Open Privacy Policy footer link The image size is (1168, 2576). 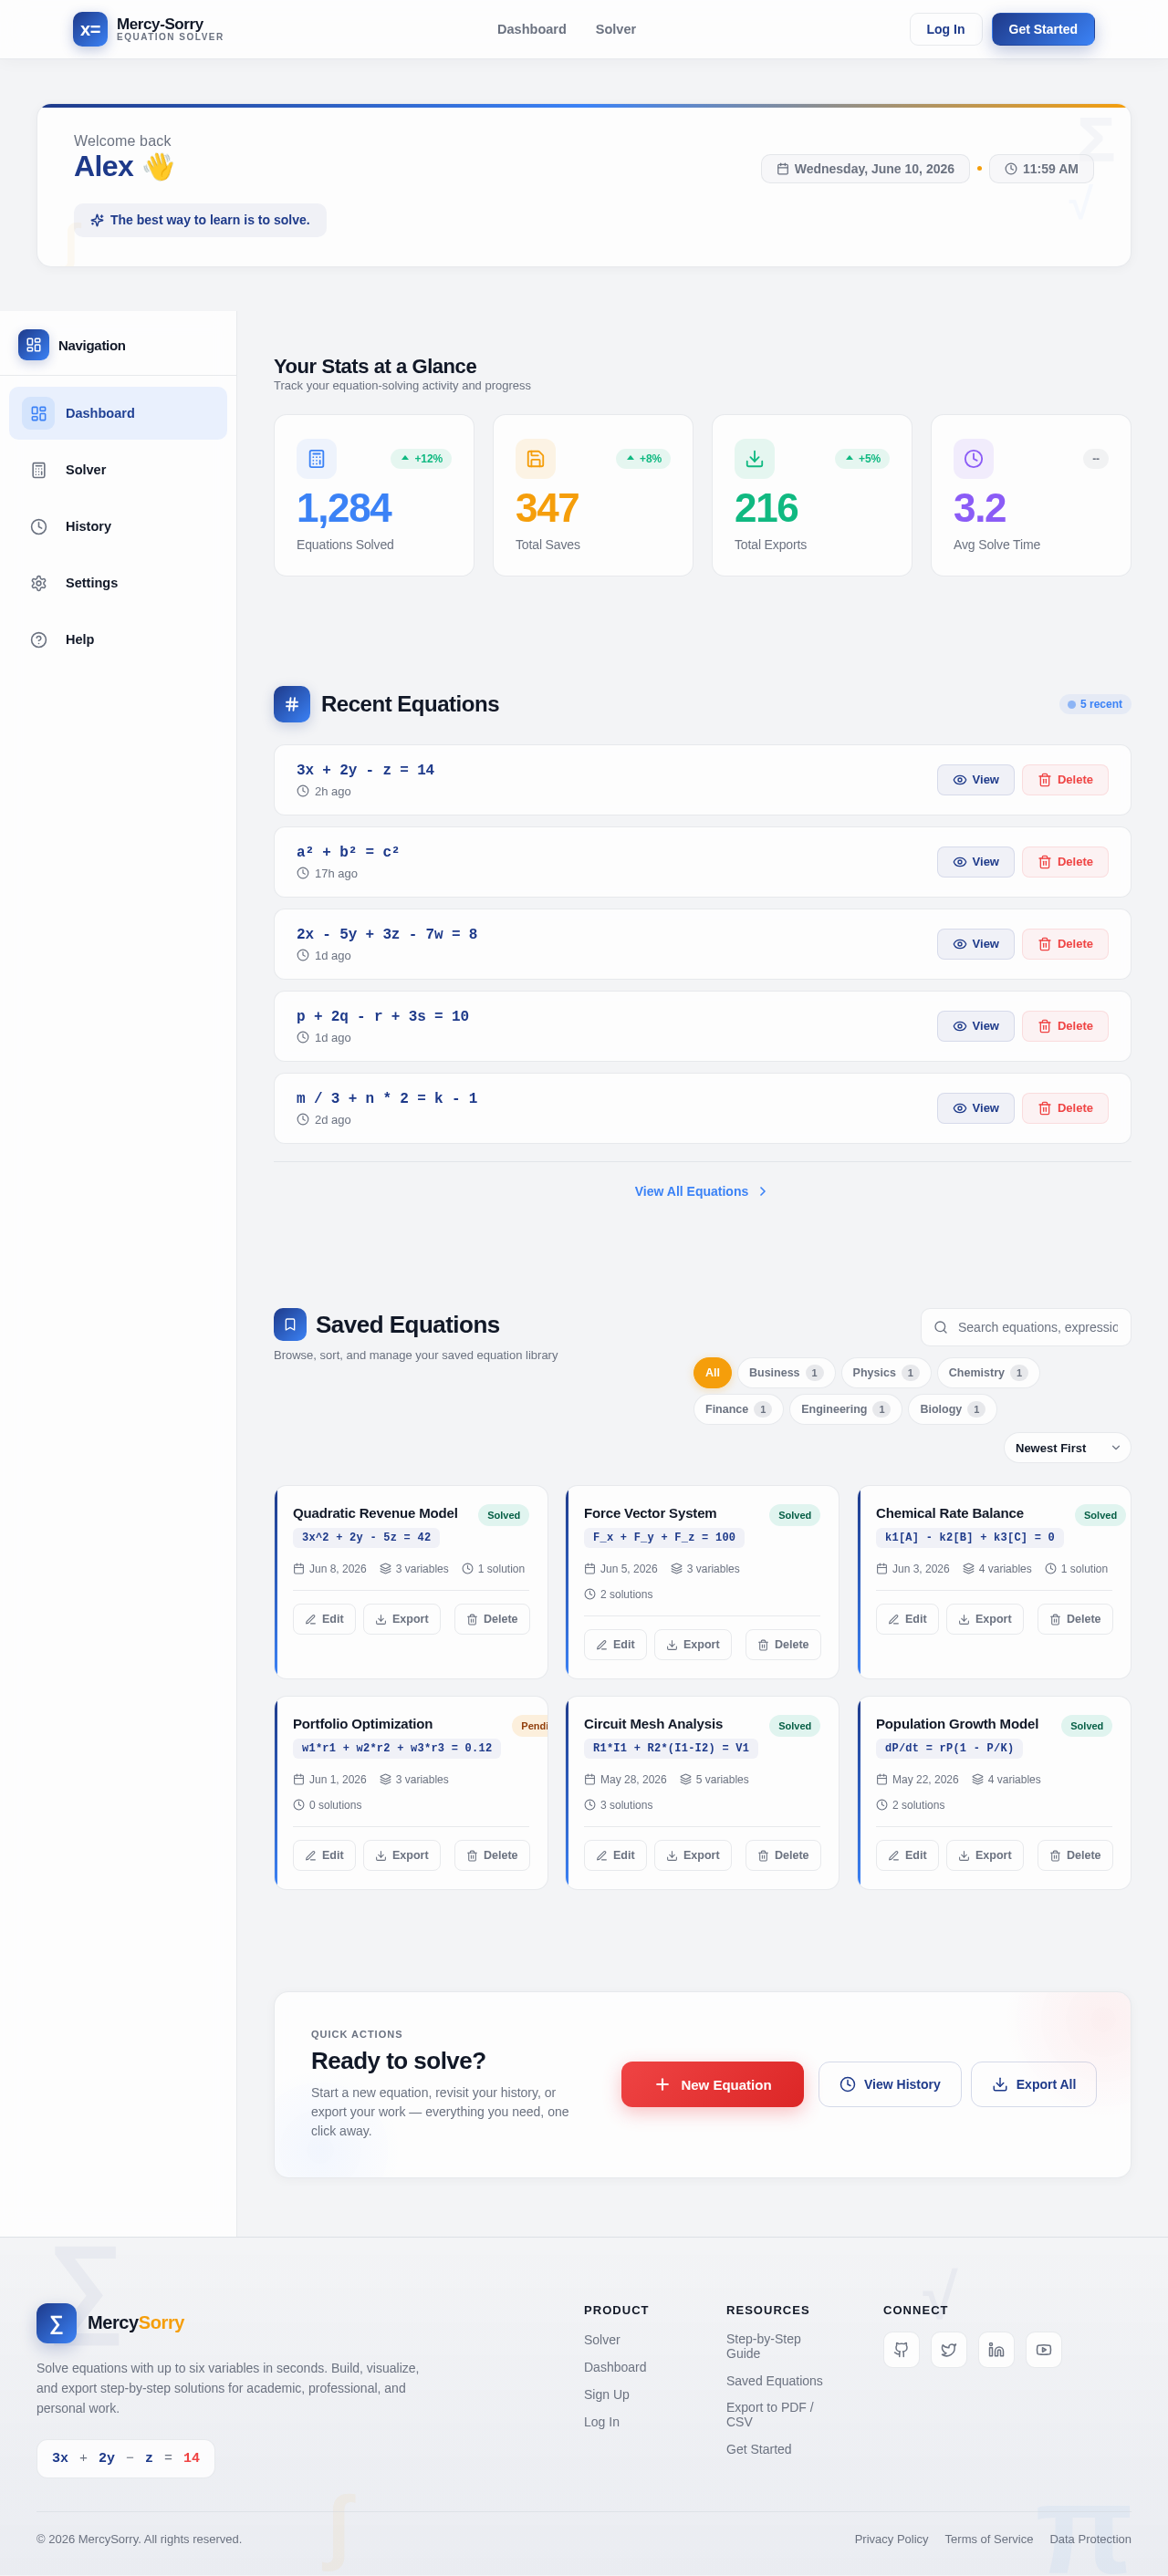click(891, 2539)
